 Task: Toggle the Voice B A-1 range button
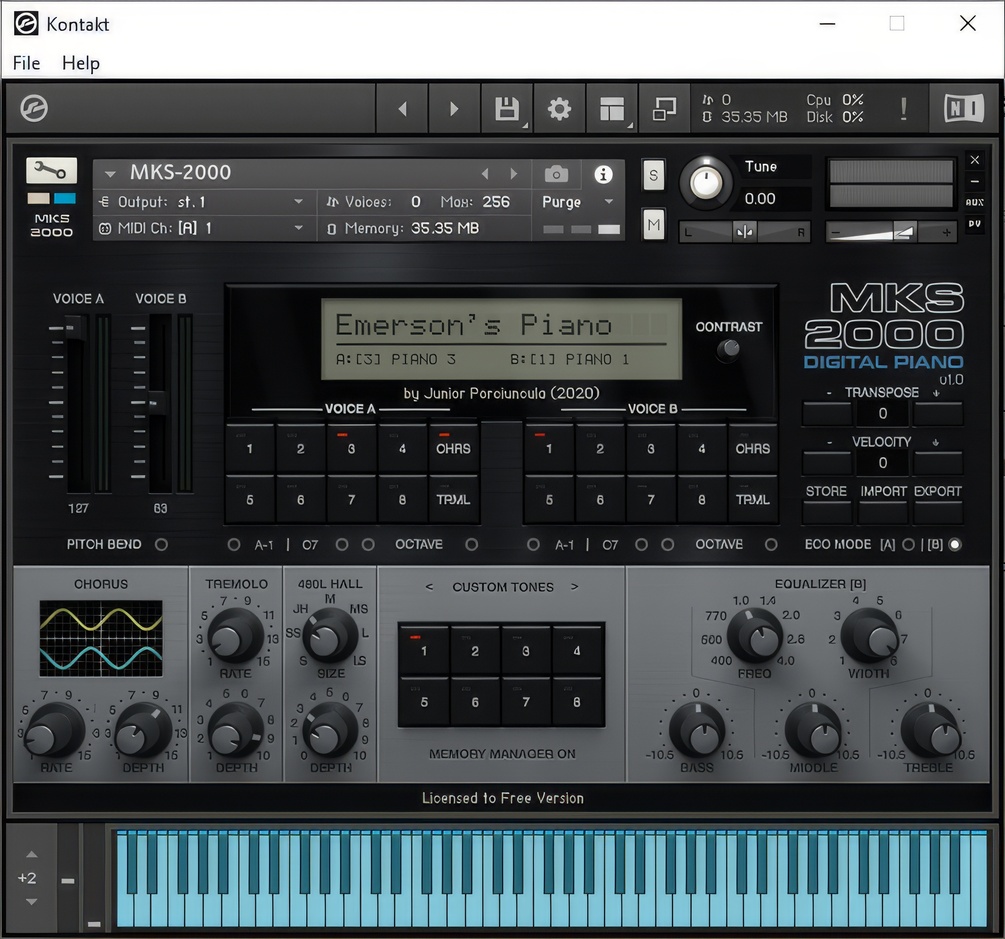point(533,544)
